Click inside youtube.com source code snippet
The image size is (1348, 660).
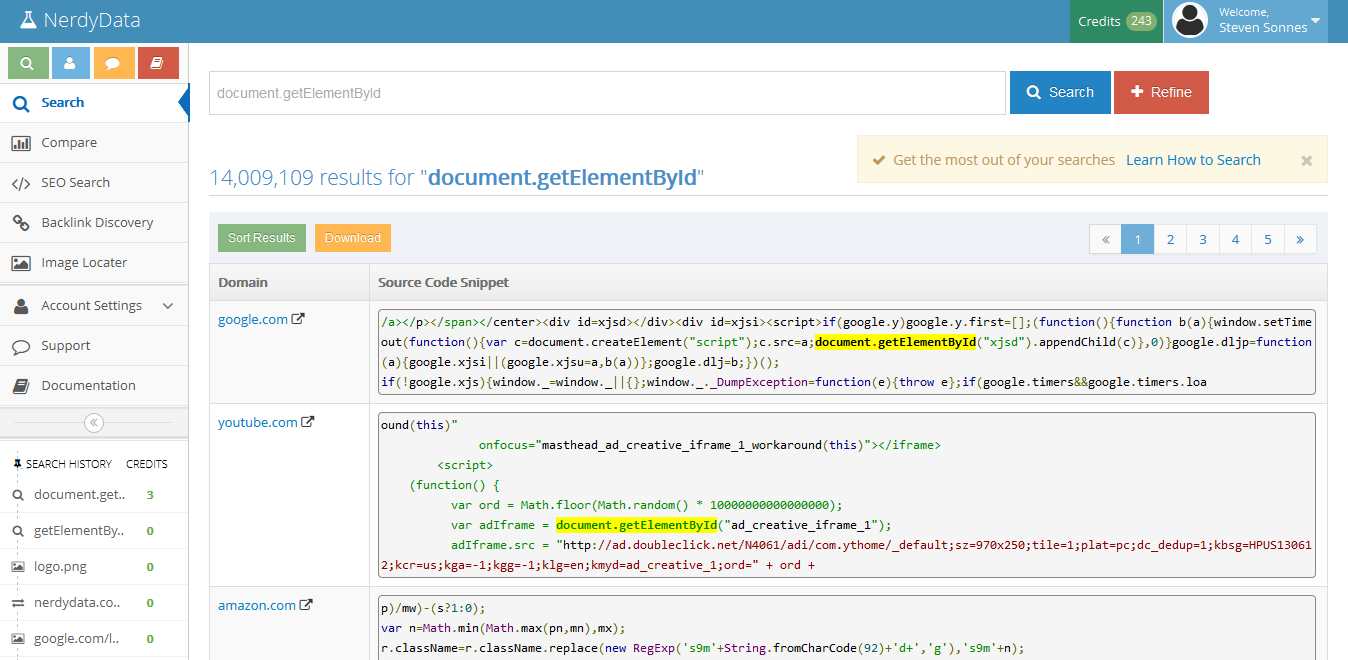point(847,495)
